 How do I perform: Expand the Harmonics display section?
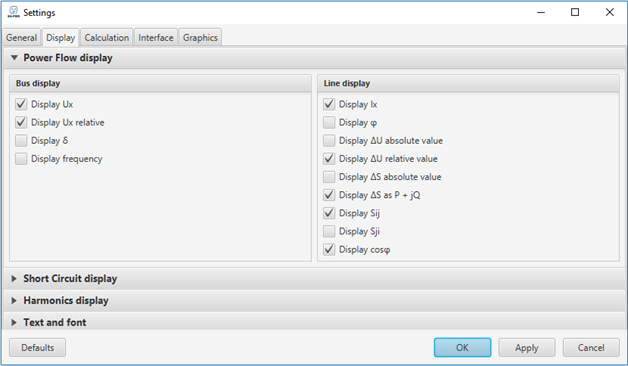(14, 300)
